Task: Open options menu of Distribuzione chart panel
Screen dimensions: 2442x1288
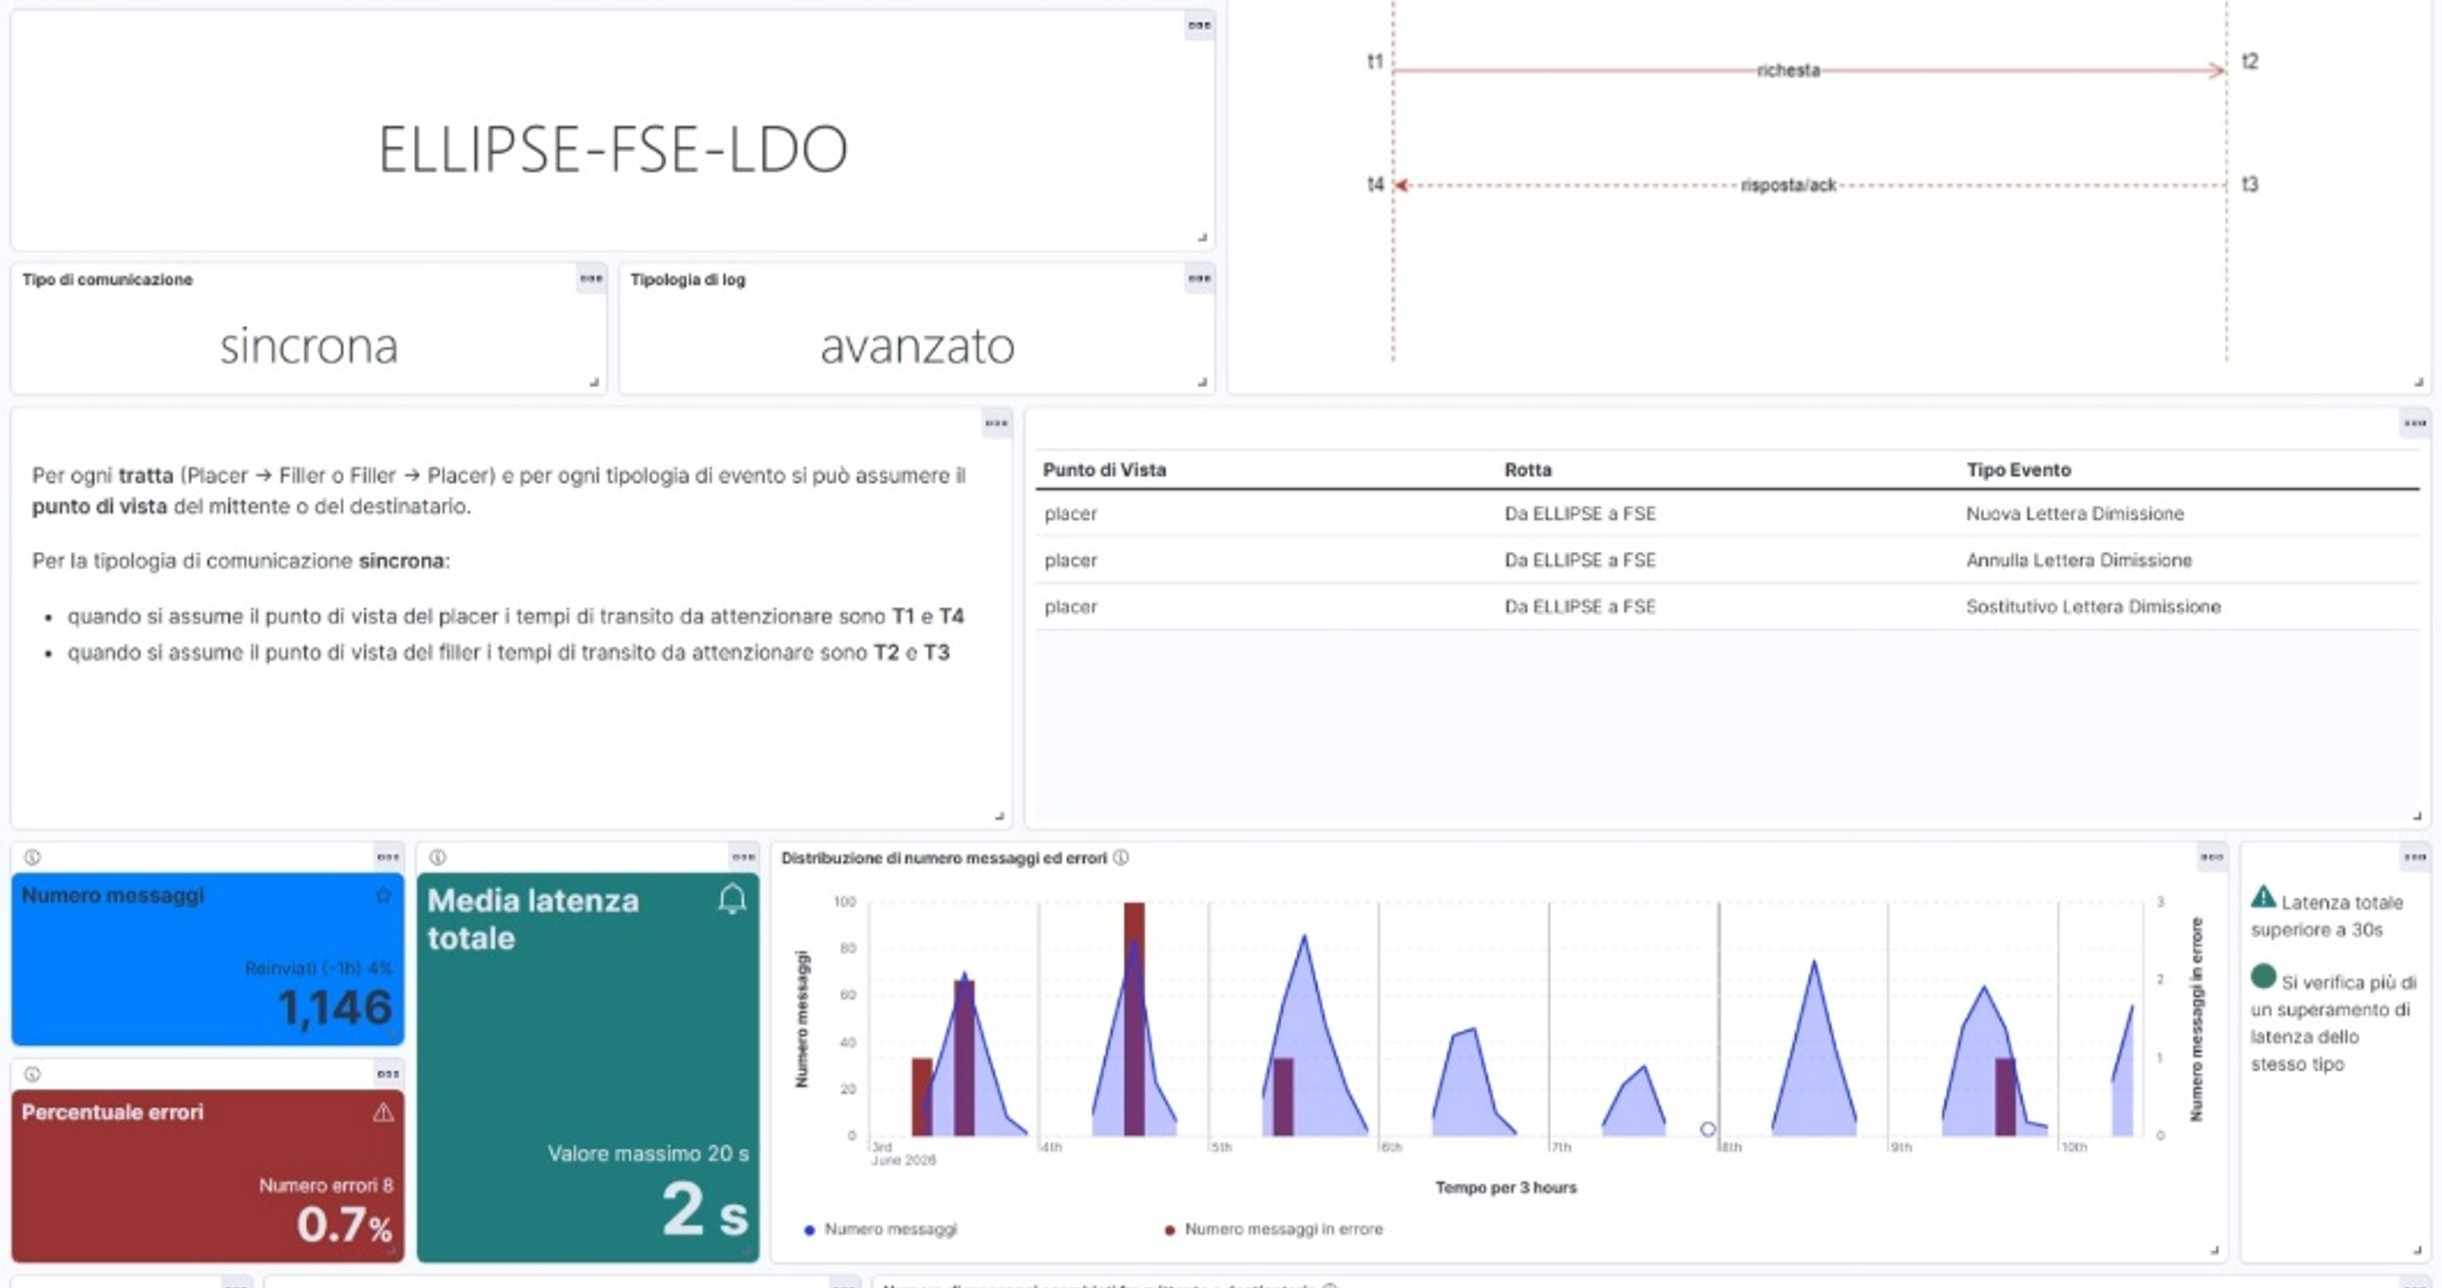Action: (x=2211, y=857)
